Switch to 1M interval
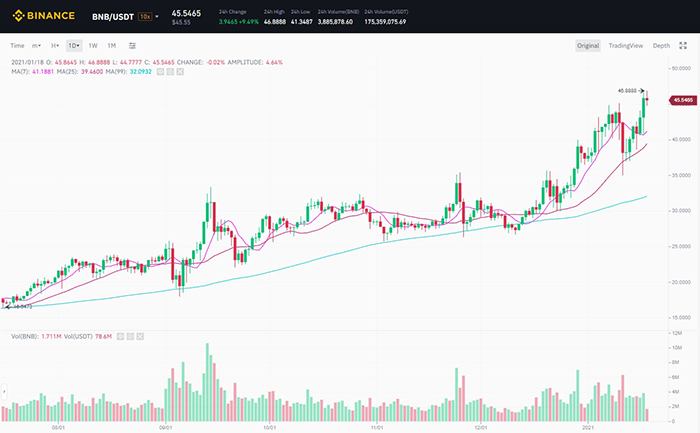This screenshot has height=433, width=700. (x=111, y=46)
